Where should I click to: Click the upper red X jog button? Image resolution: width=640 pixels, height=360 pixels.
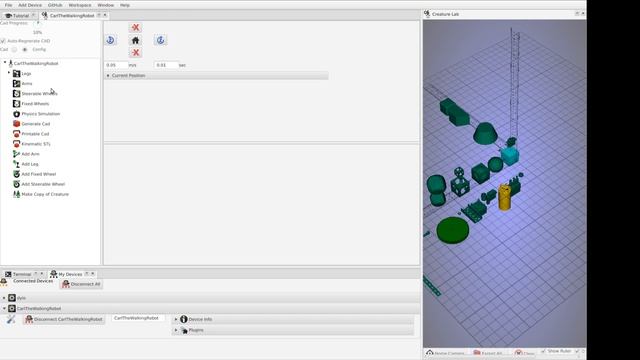click(x=136, y=27)
